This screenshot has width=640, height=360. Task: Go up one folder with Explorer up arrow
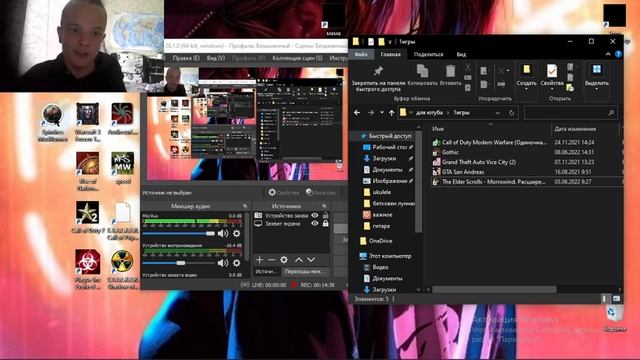[391, 113]
